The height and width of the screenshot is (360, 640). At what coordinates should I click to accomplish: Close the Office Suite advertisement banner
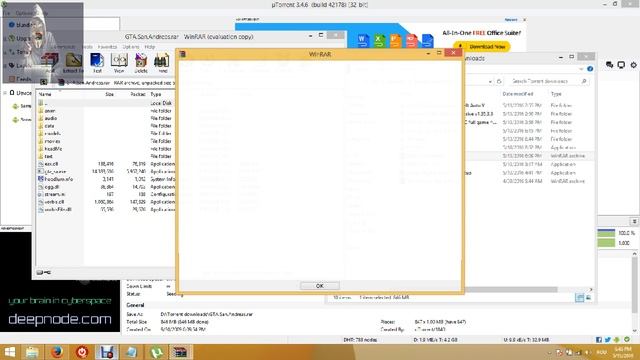pos(524,20)
